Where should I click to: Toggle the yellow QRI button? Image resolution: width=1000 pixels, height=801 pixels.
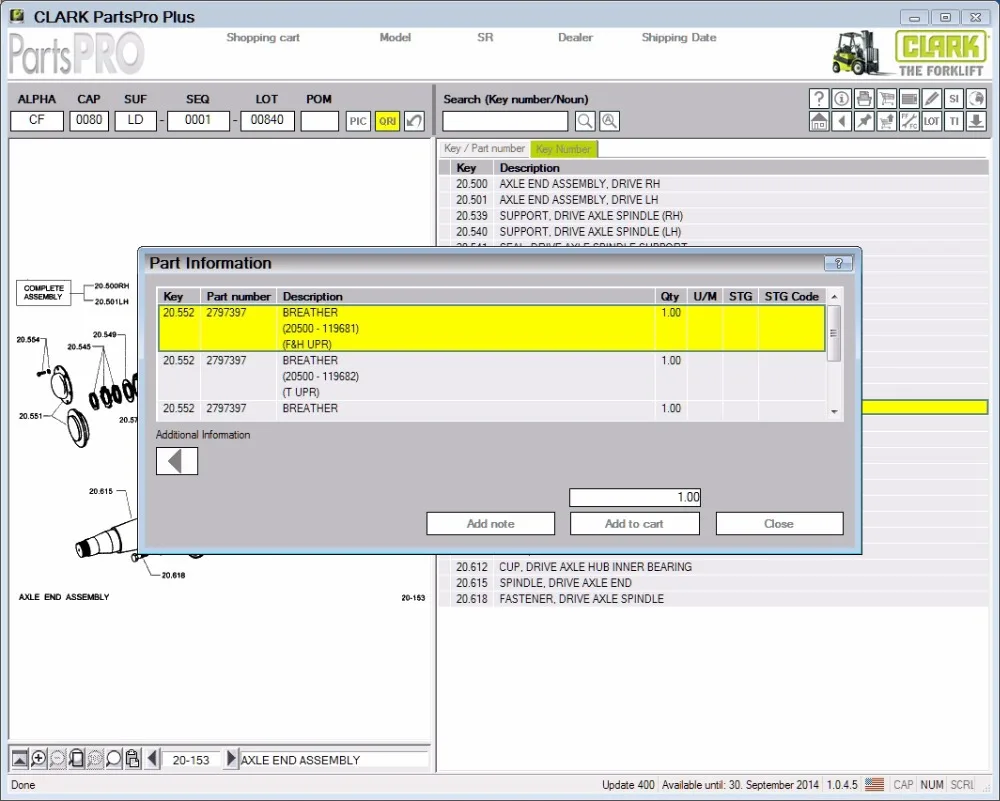[387, 121]
